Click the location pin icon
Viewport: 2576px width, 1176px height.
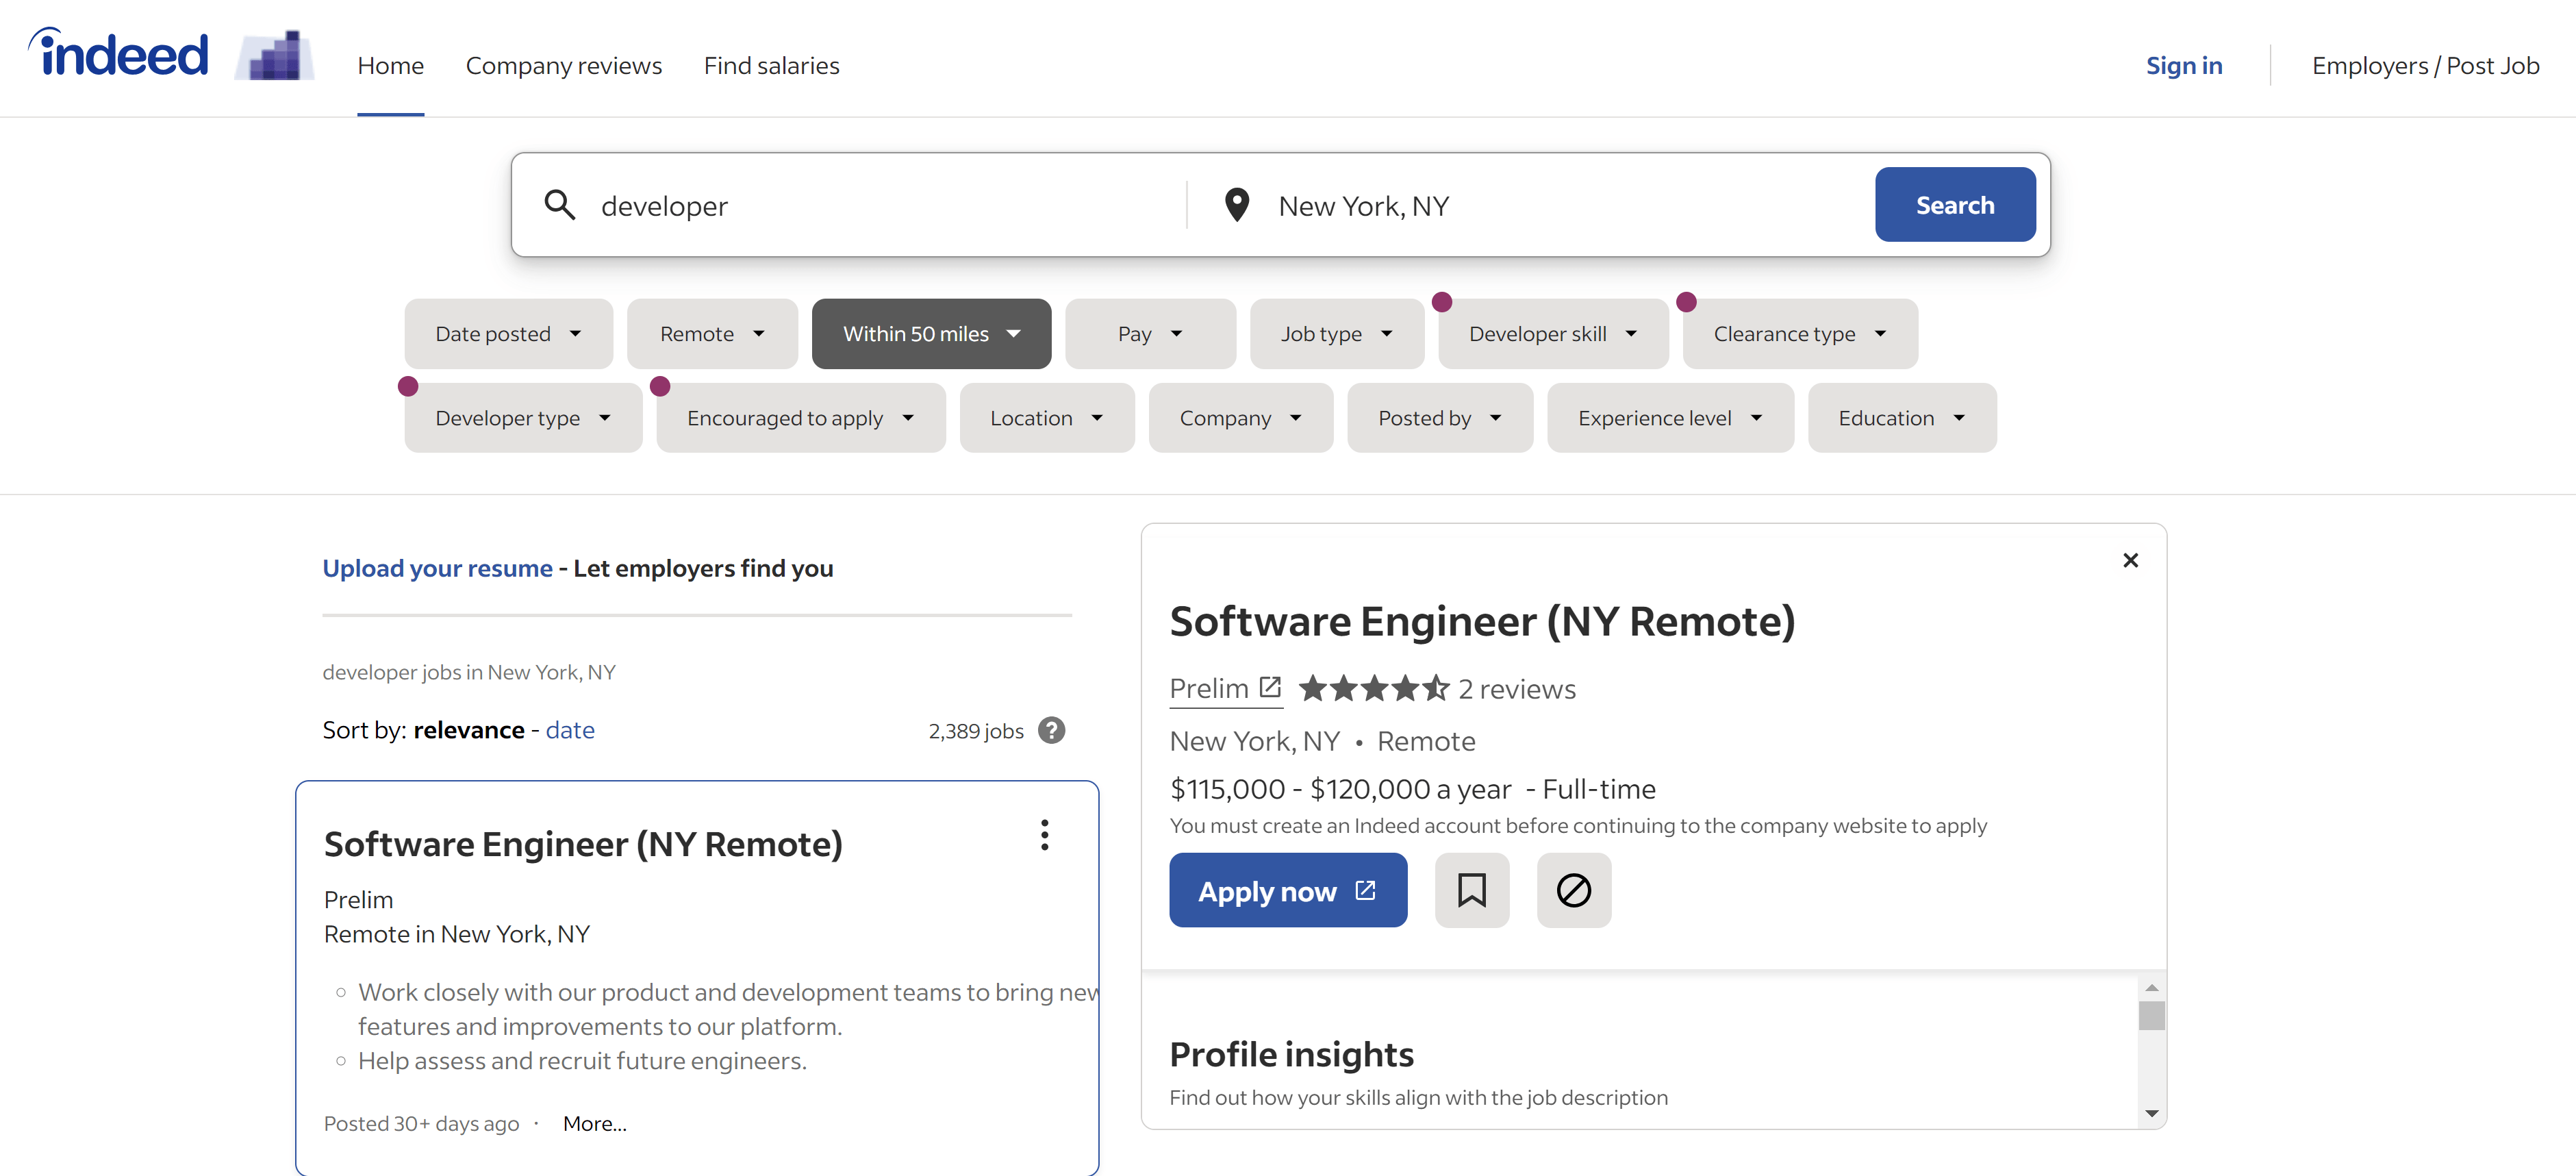[x=1237, y=205]
